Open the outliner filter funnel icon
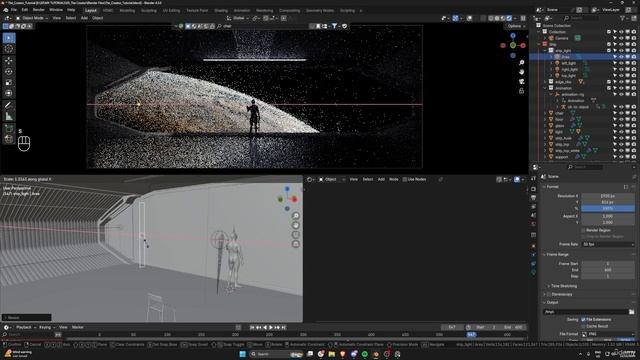Image resolution: width=640 pixels, height=360 pixels. pyautogui.click(x=622, y=18)
